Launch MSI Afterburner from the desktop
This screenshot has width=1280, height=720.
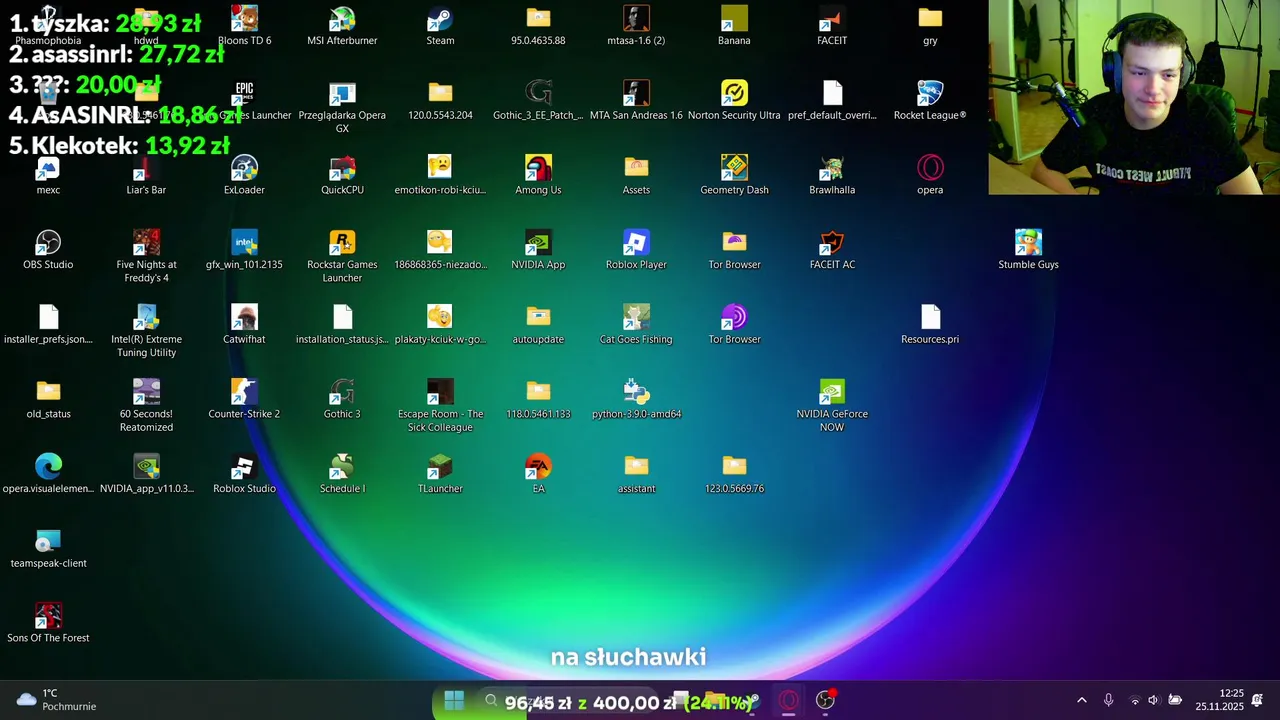click(342, 26)
